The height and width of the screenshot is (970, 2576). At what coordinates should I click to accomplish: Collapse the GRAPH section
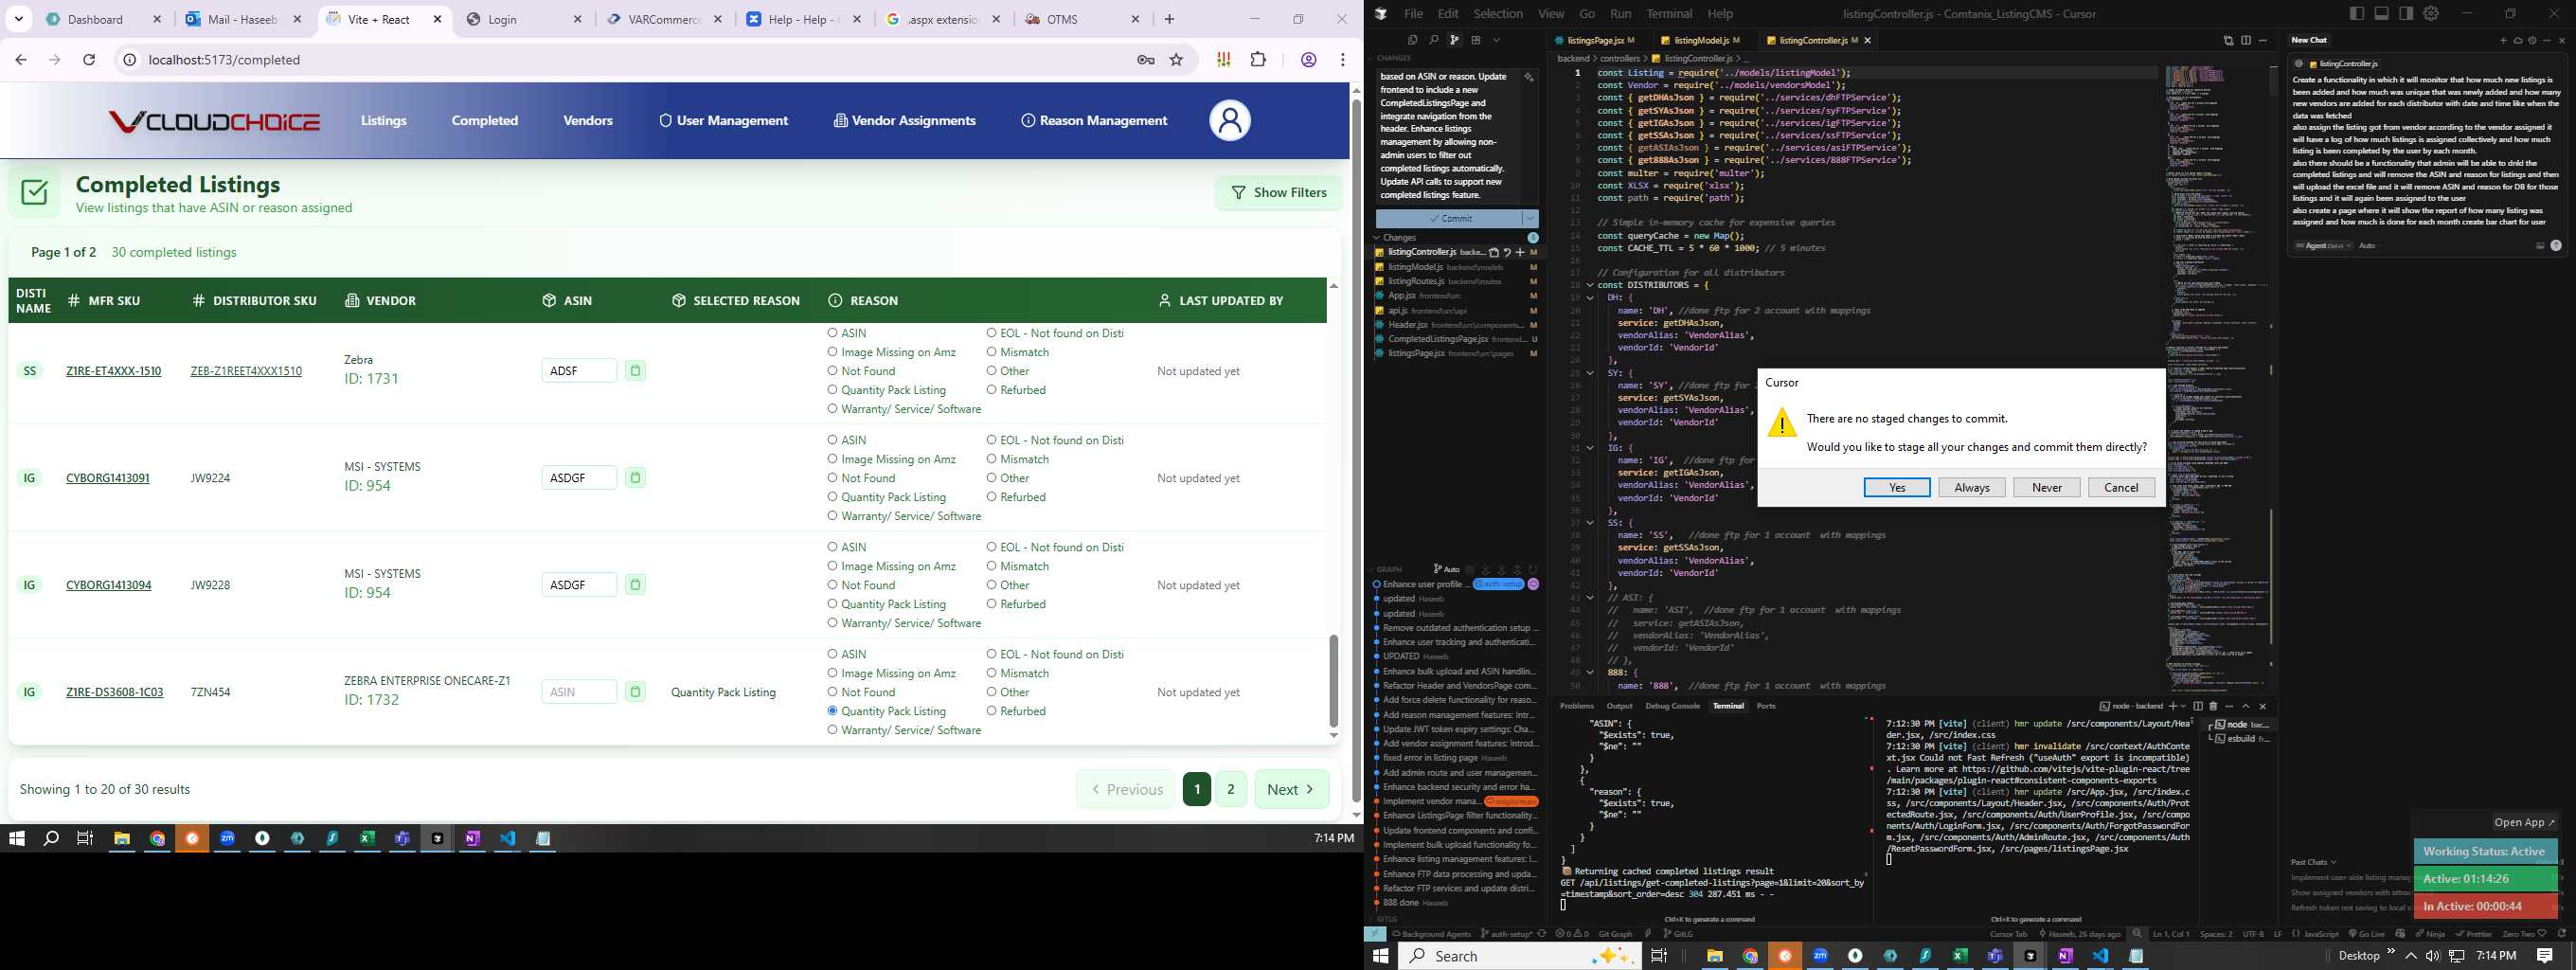(1373, 570)
